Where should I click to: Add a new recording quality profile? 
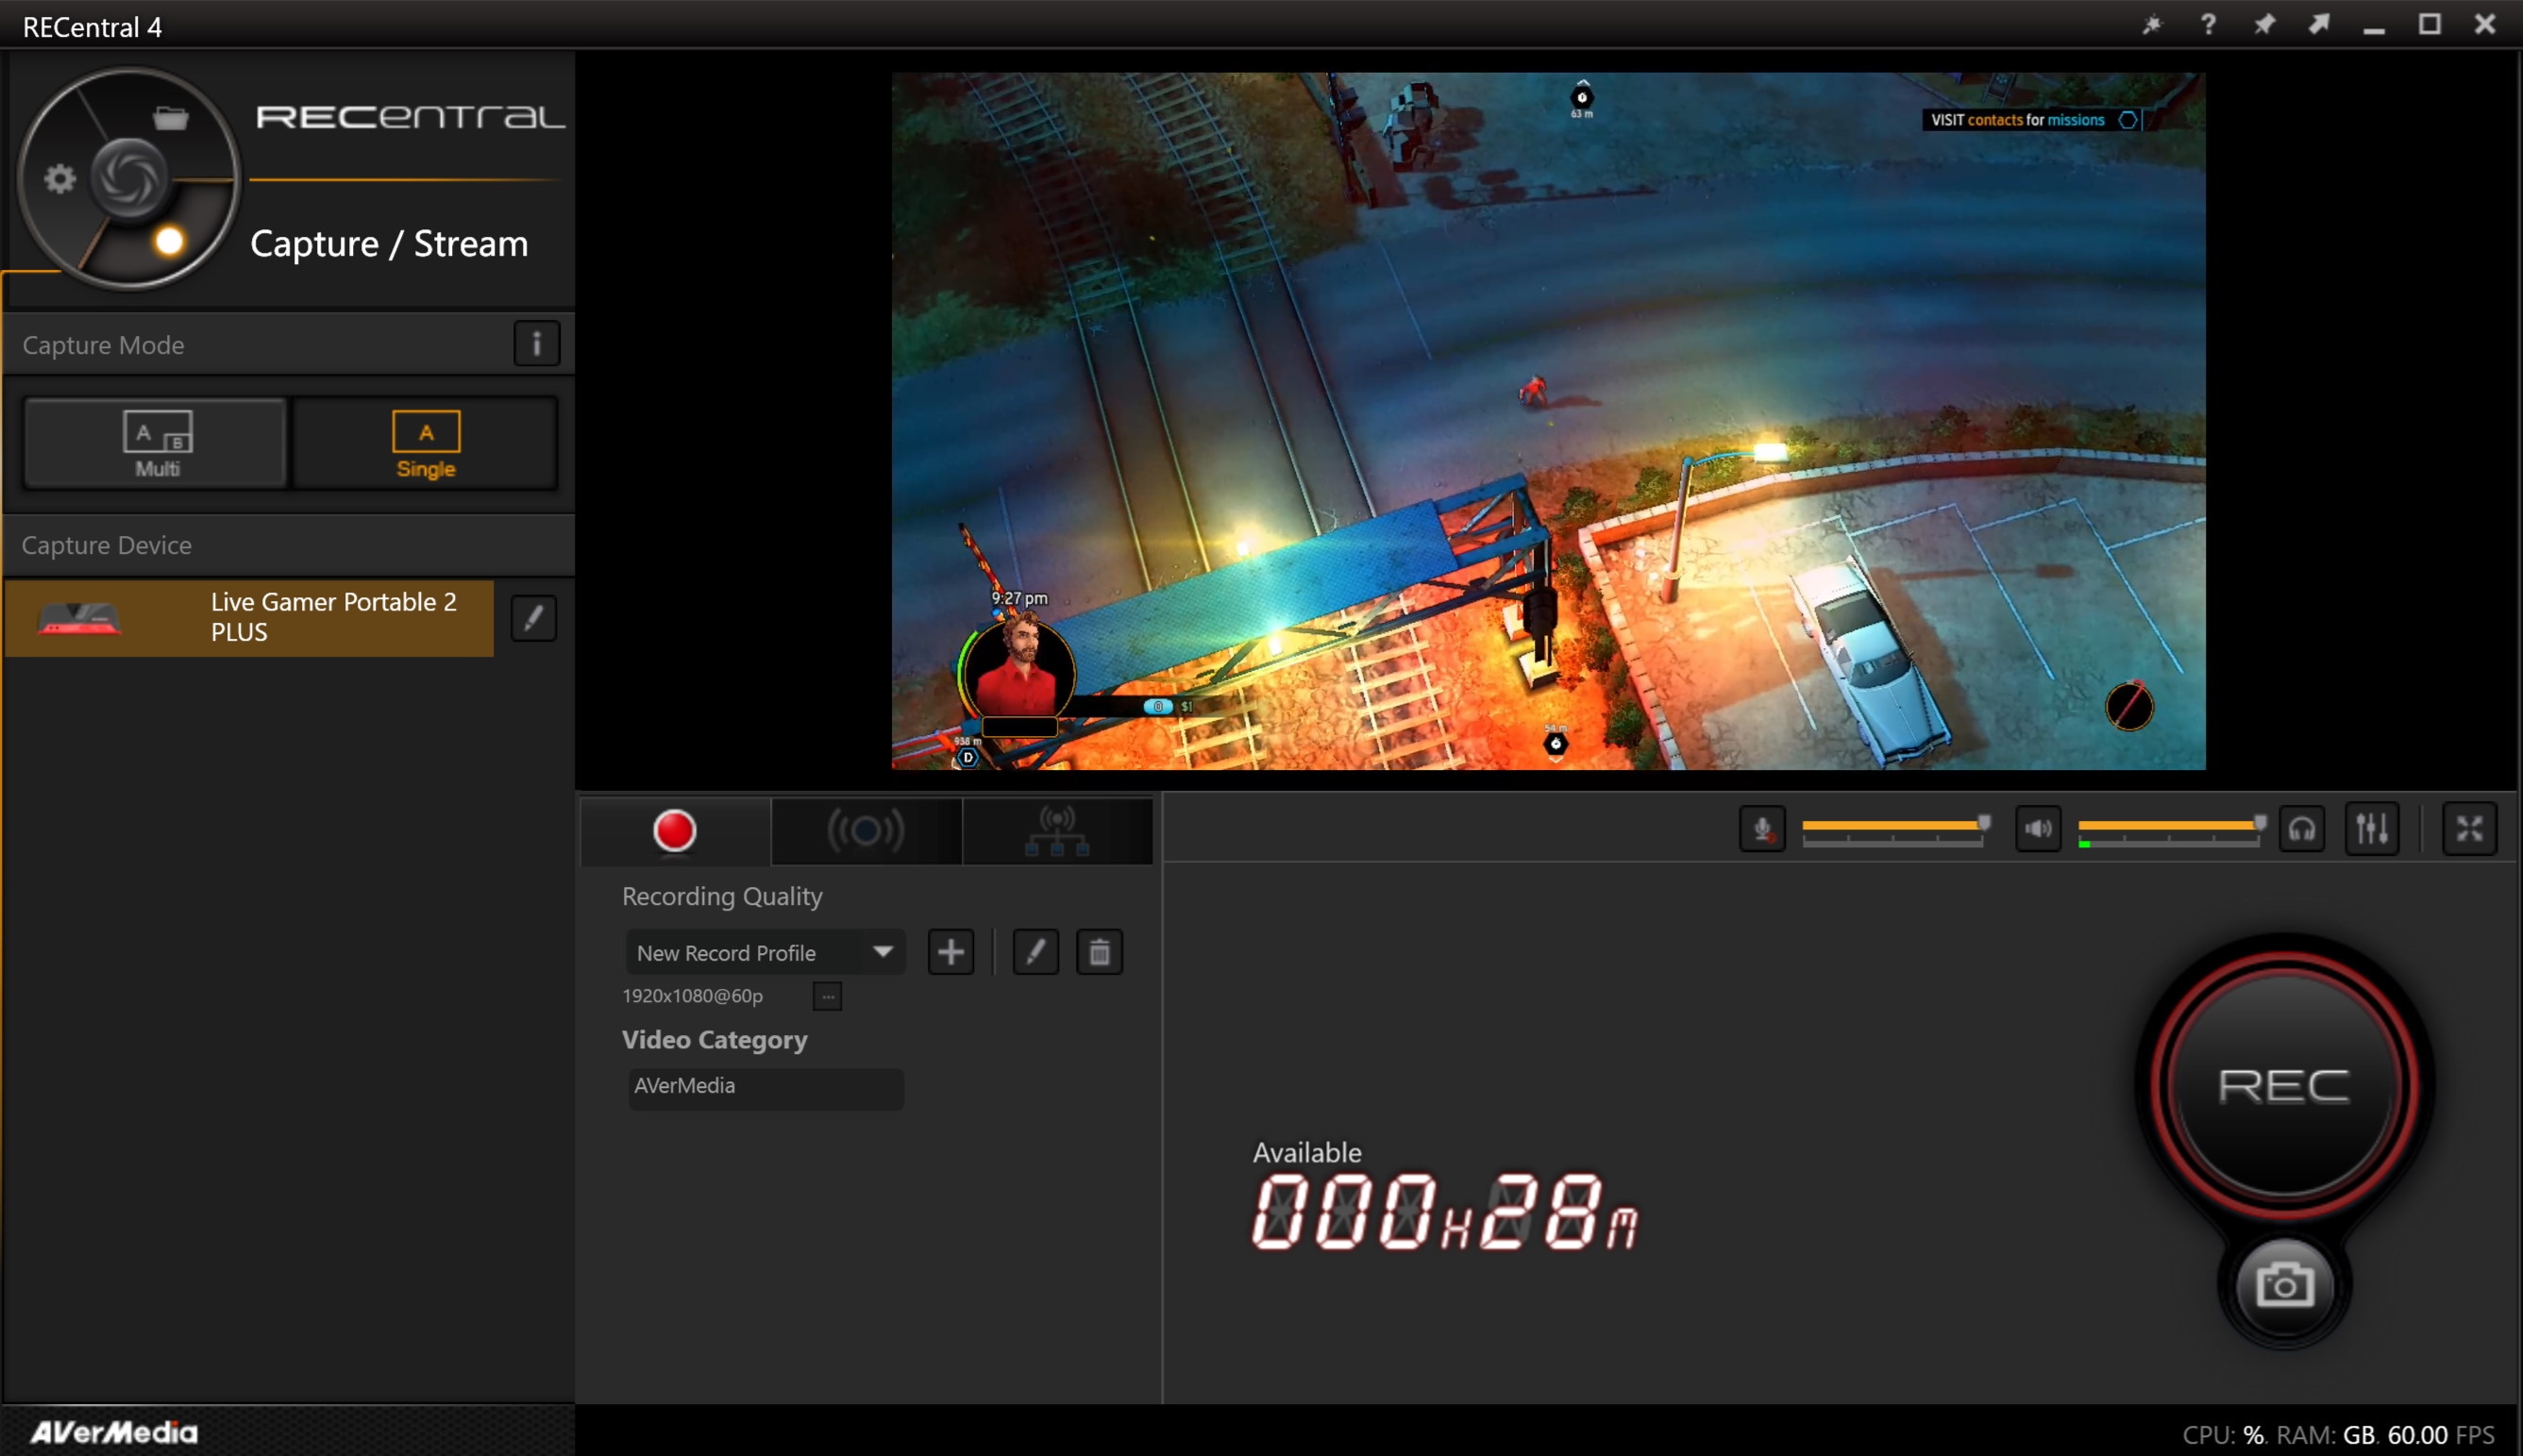pos(950,951)
